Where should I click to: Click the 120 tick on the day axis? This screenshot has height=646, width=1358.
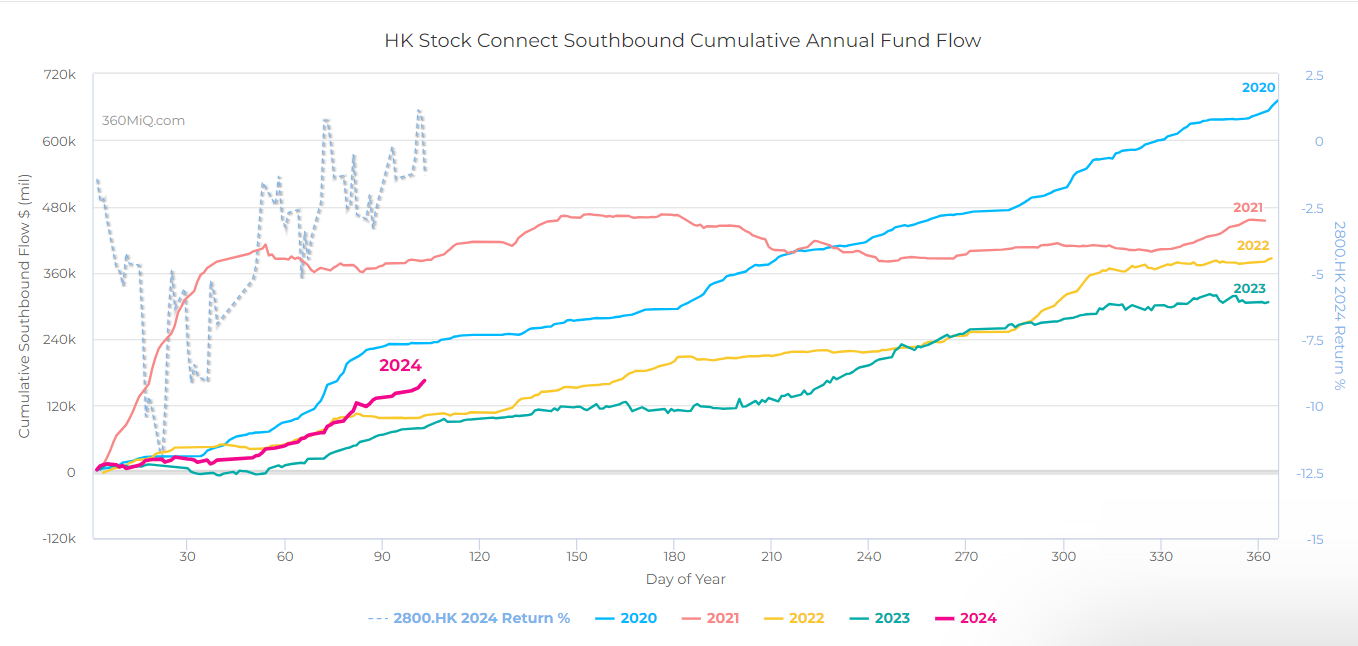(479, 556)
